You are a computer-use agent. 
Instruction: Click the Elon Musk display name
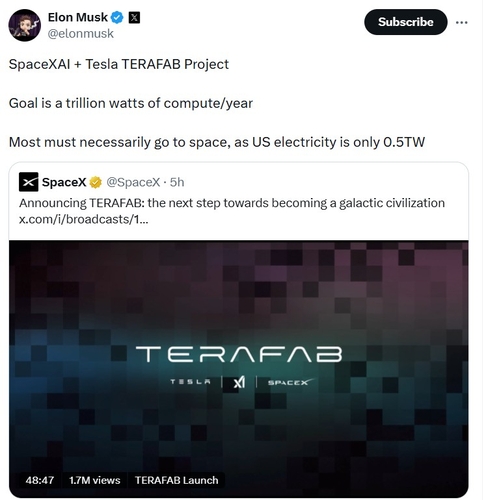click(77, 17)
